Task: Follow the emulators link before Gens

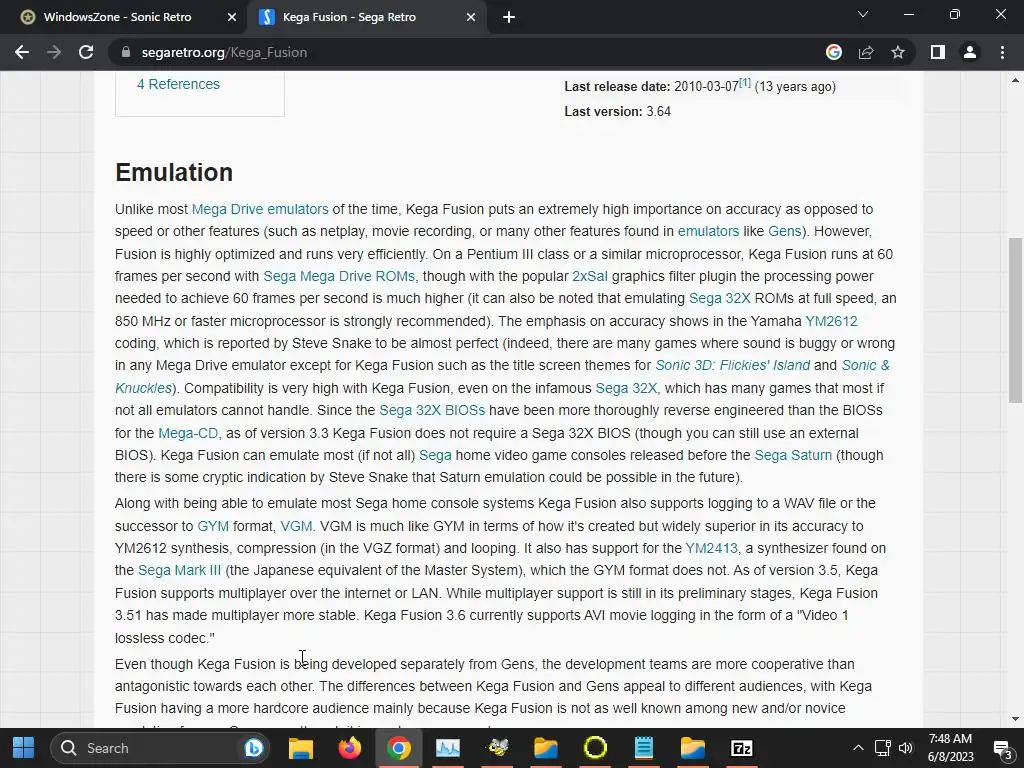Action: tap(708, 231)
